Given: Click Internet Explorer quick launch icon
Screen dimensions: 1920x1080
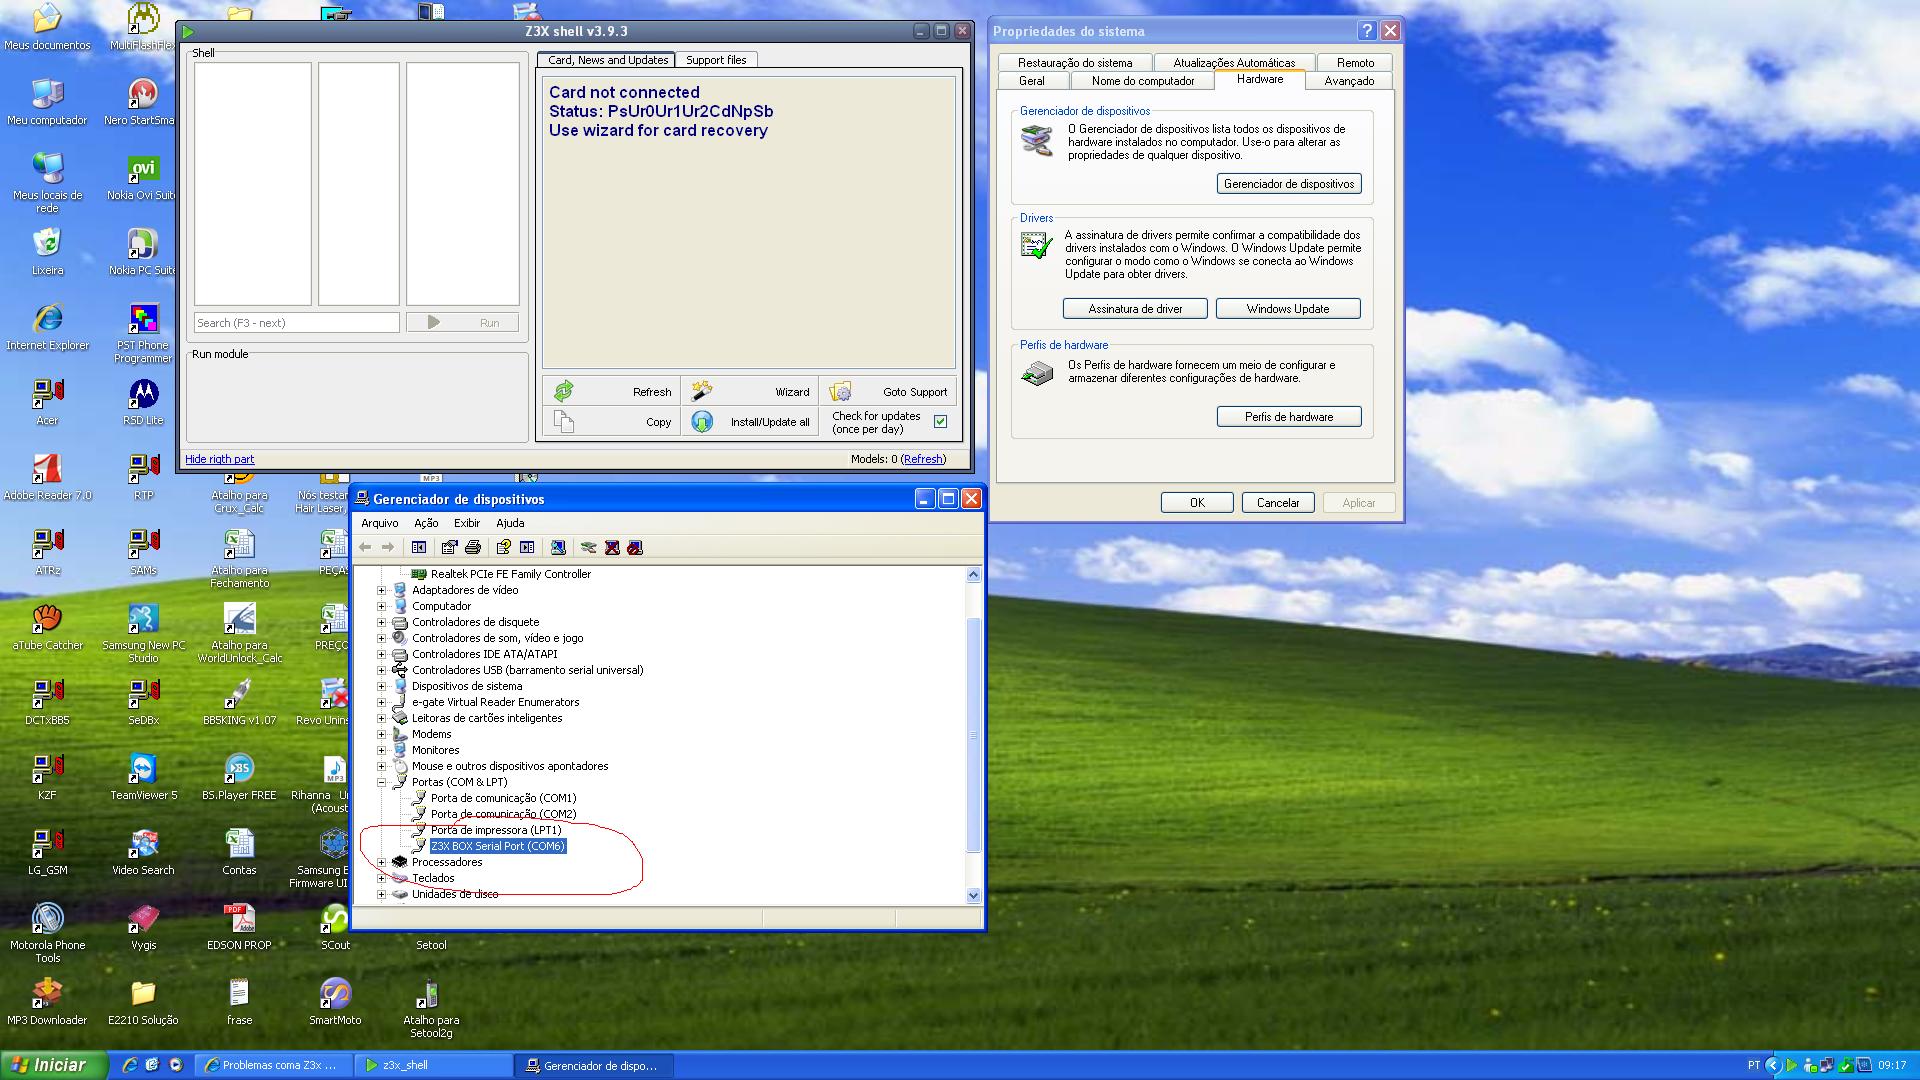Looking at the screenshot, I should (130, 1065).
